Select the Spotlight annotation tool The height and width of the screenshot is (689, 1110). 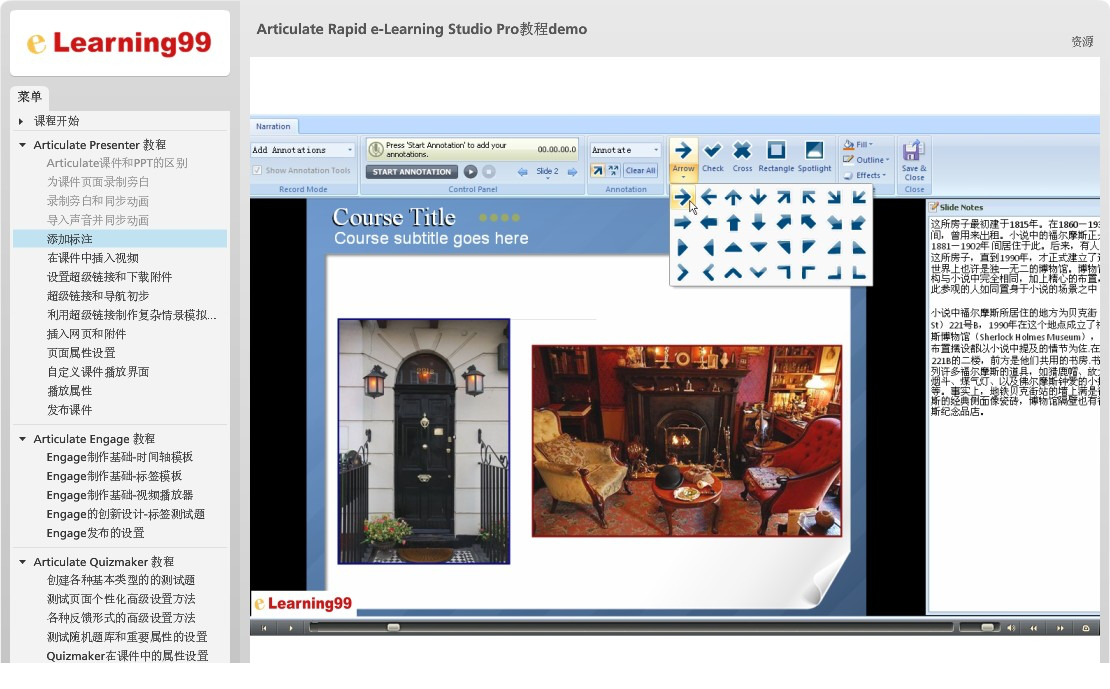click(x=814, y=156)
